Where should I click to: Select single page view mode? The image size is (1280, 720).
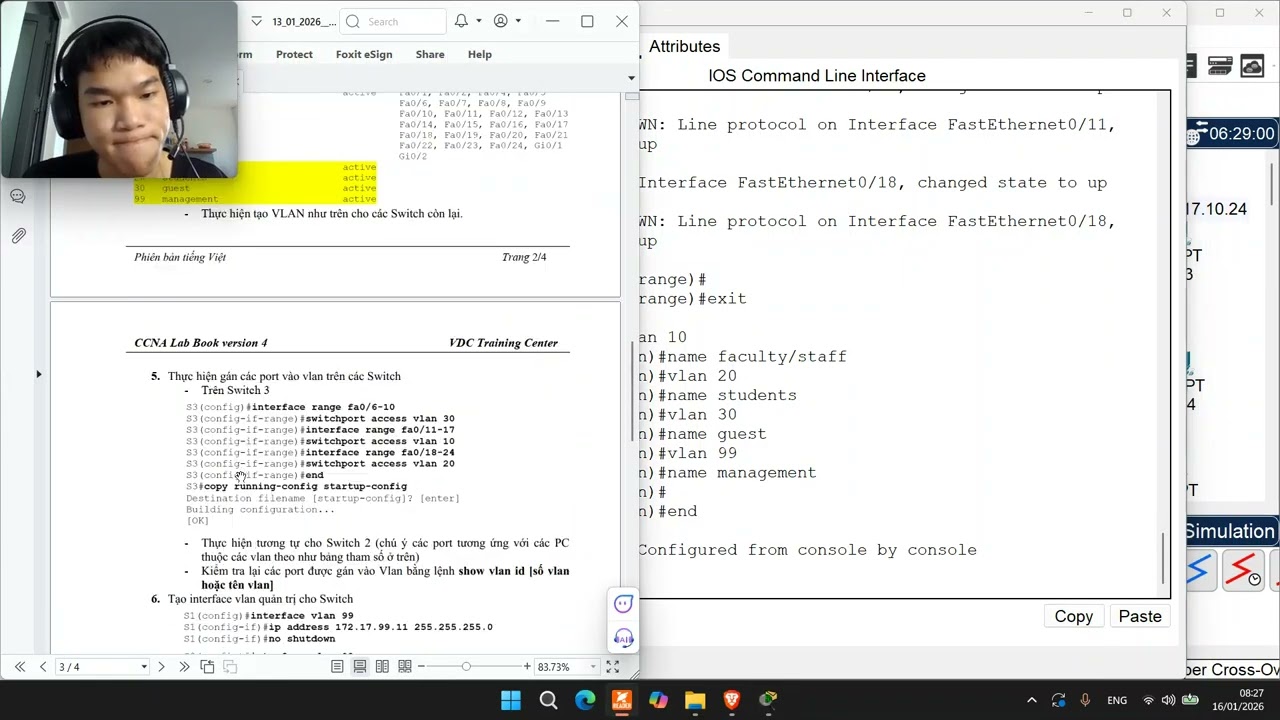pos(337,667)
